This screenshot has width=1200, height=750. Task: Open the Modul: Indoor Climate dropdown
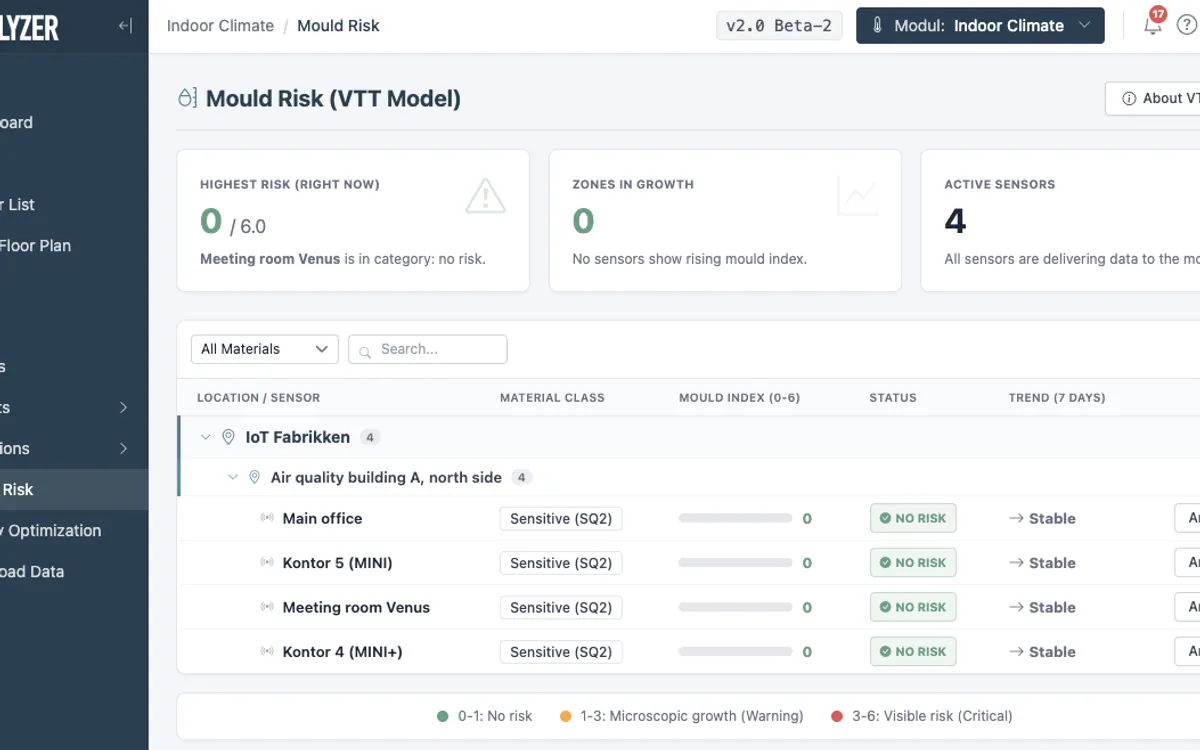pos(980,26)
